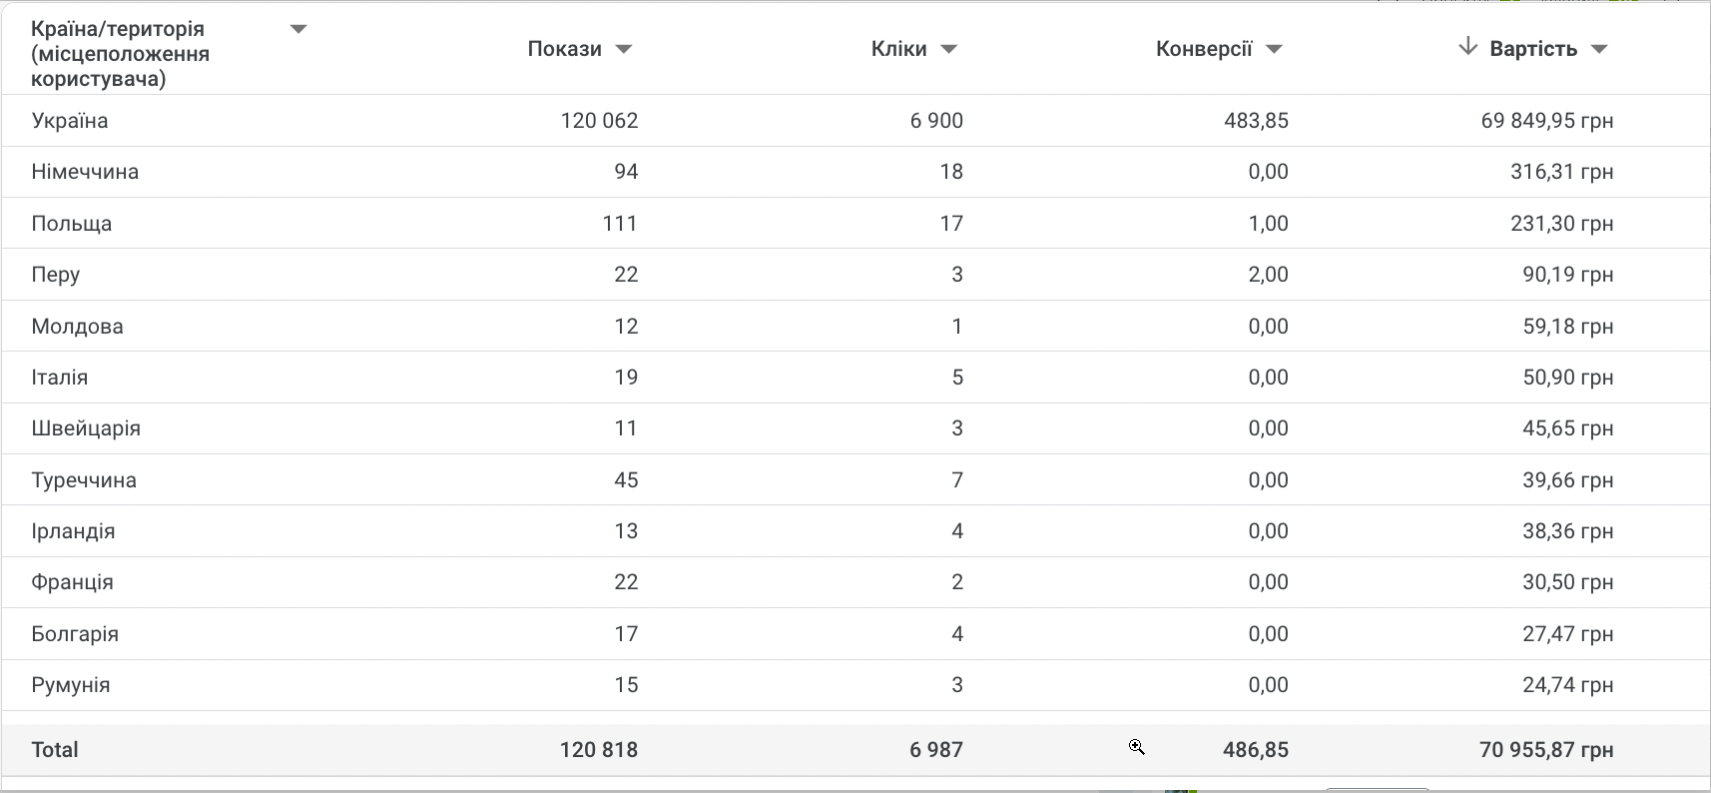1711x793 pixels.
Task: Sort by the Конверсії column header
Action: 1203,49
